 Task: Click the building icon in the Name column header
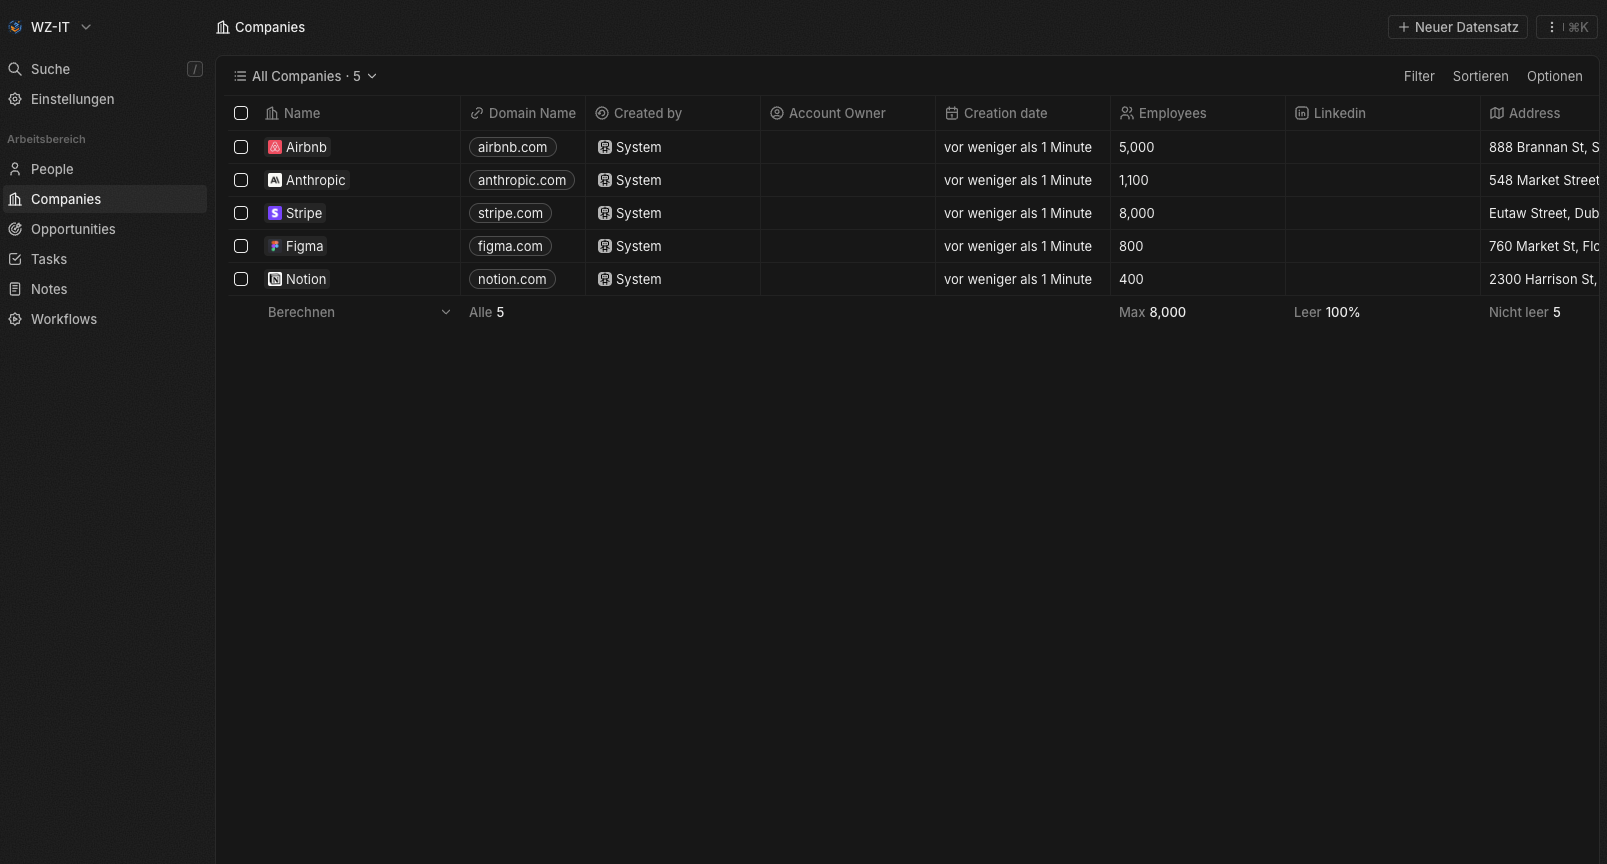point(272,113)
